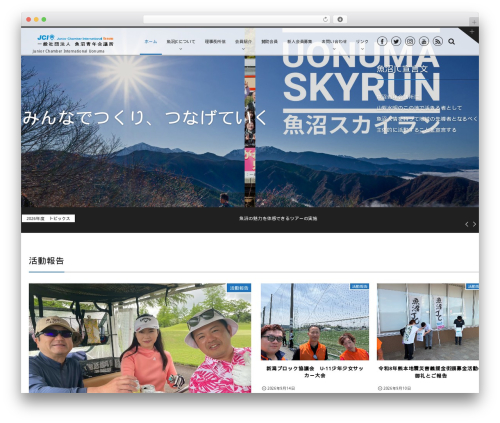This screenshot has height=423, width=500.
Task: Open the 新入会員募集 menu item
Action: point(299,42)
